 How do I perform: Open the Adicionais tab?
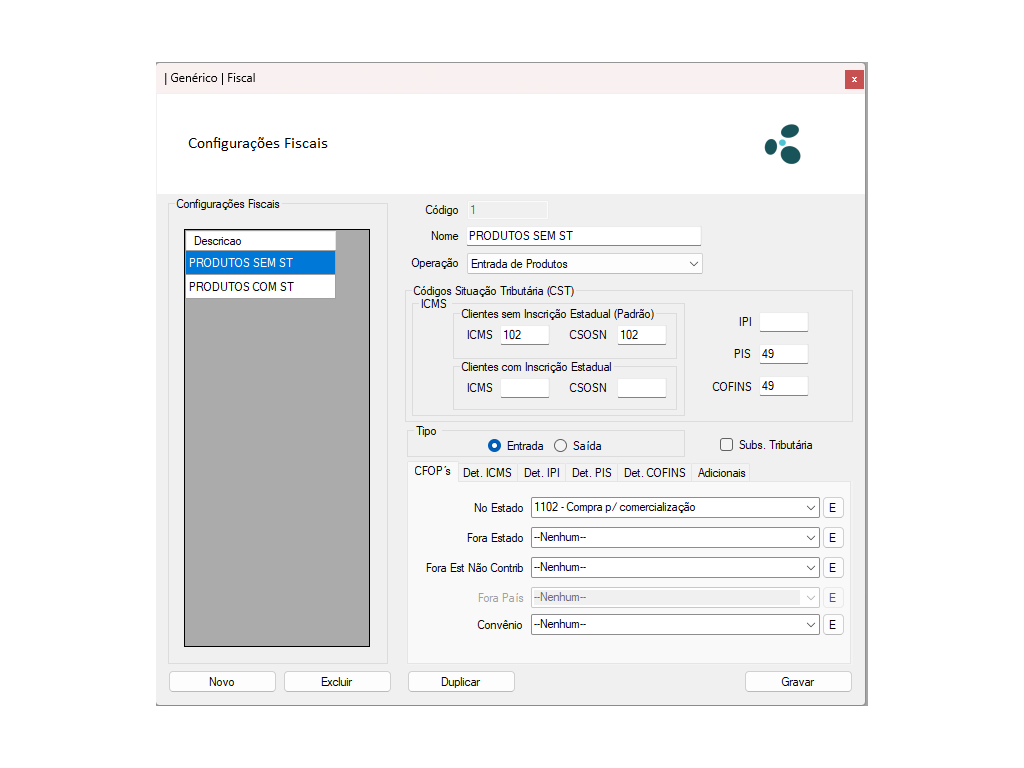[x=721, y=473]
